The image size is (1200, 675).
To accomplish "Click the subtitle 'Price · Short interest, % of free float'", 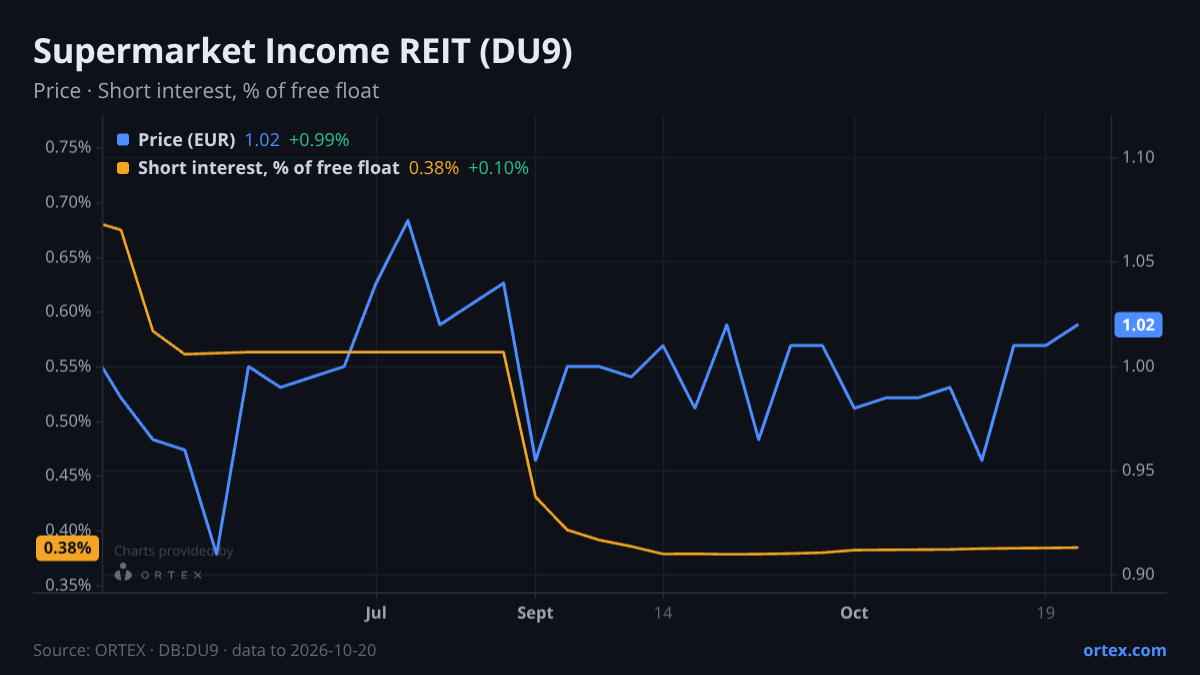I will 206,91.
